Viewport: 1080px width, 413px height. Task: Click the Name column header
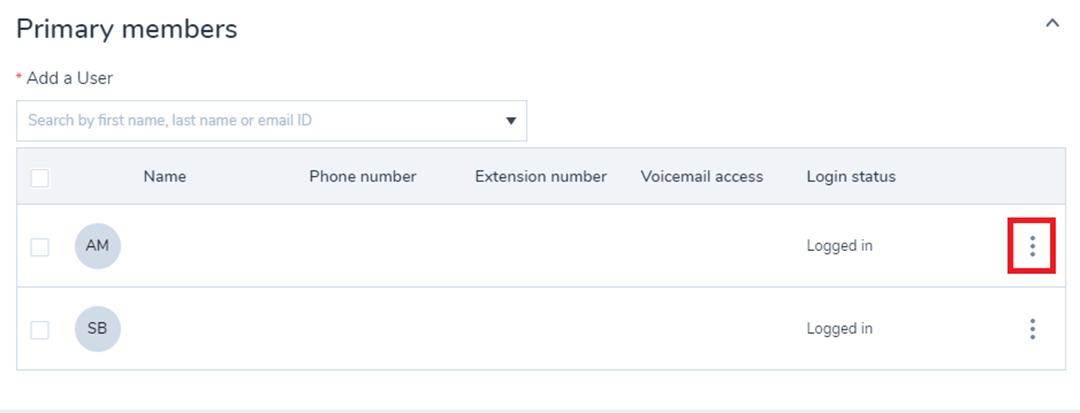point(165,177)
